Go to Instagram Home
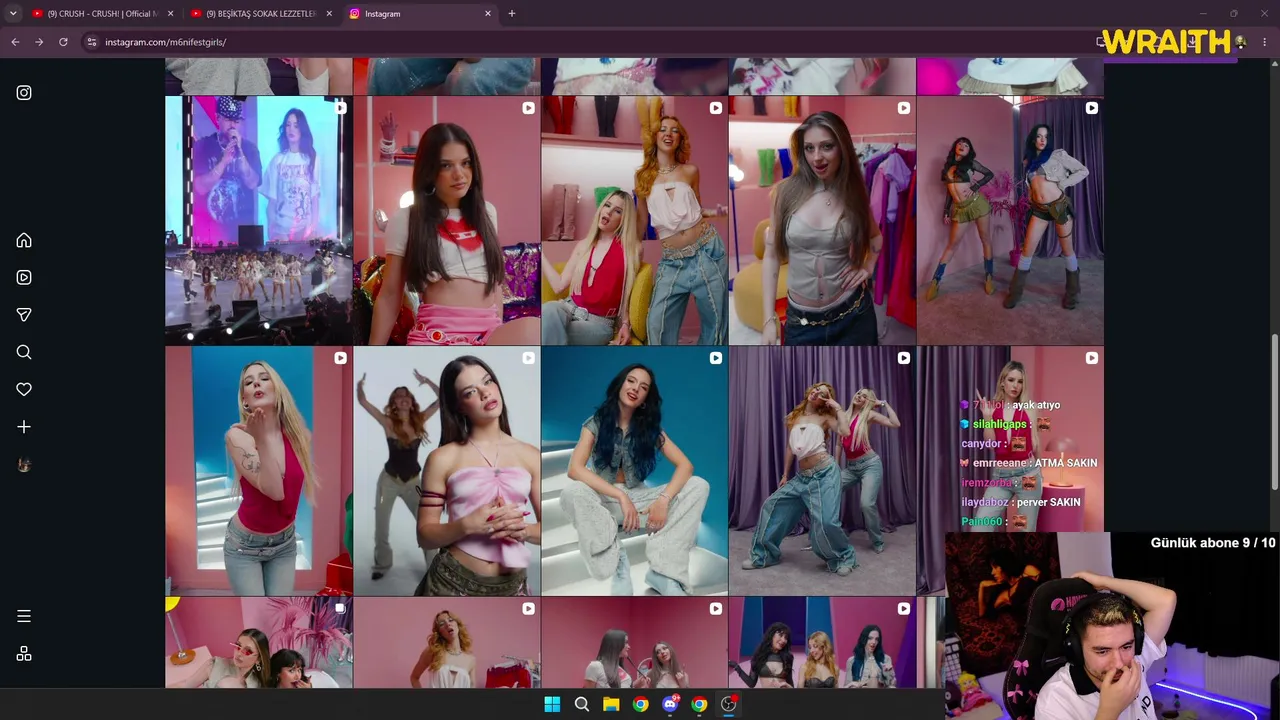 tap(24, 240)
